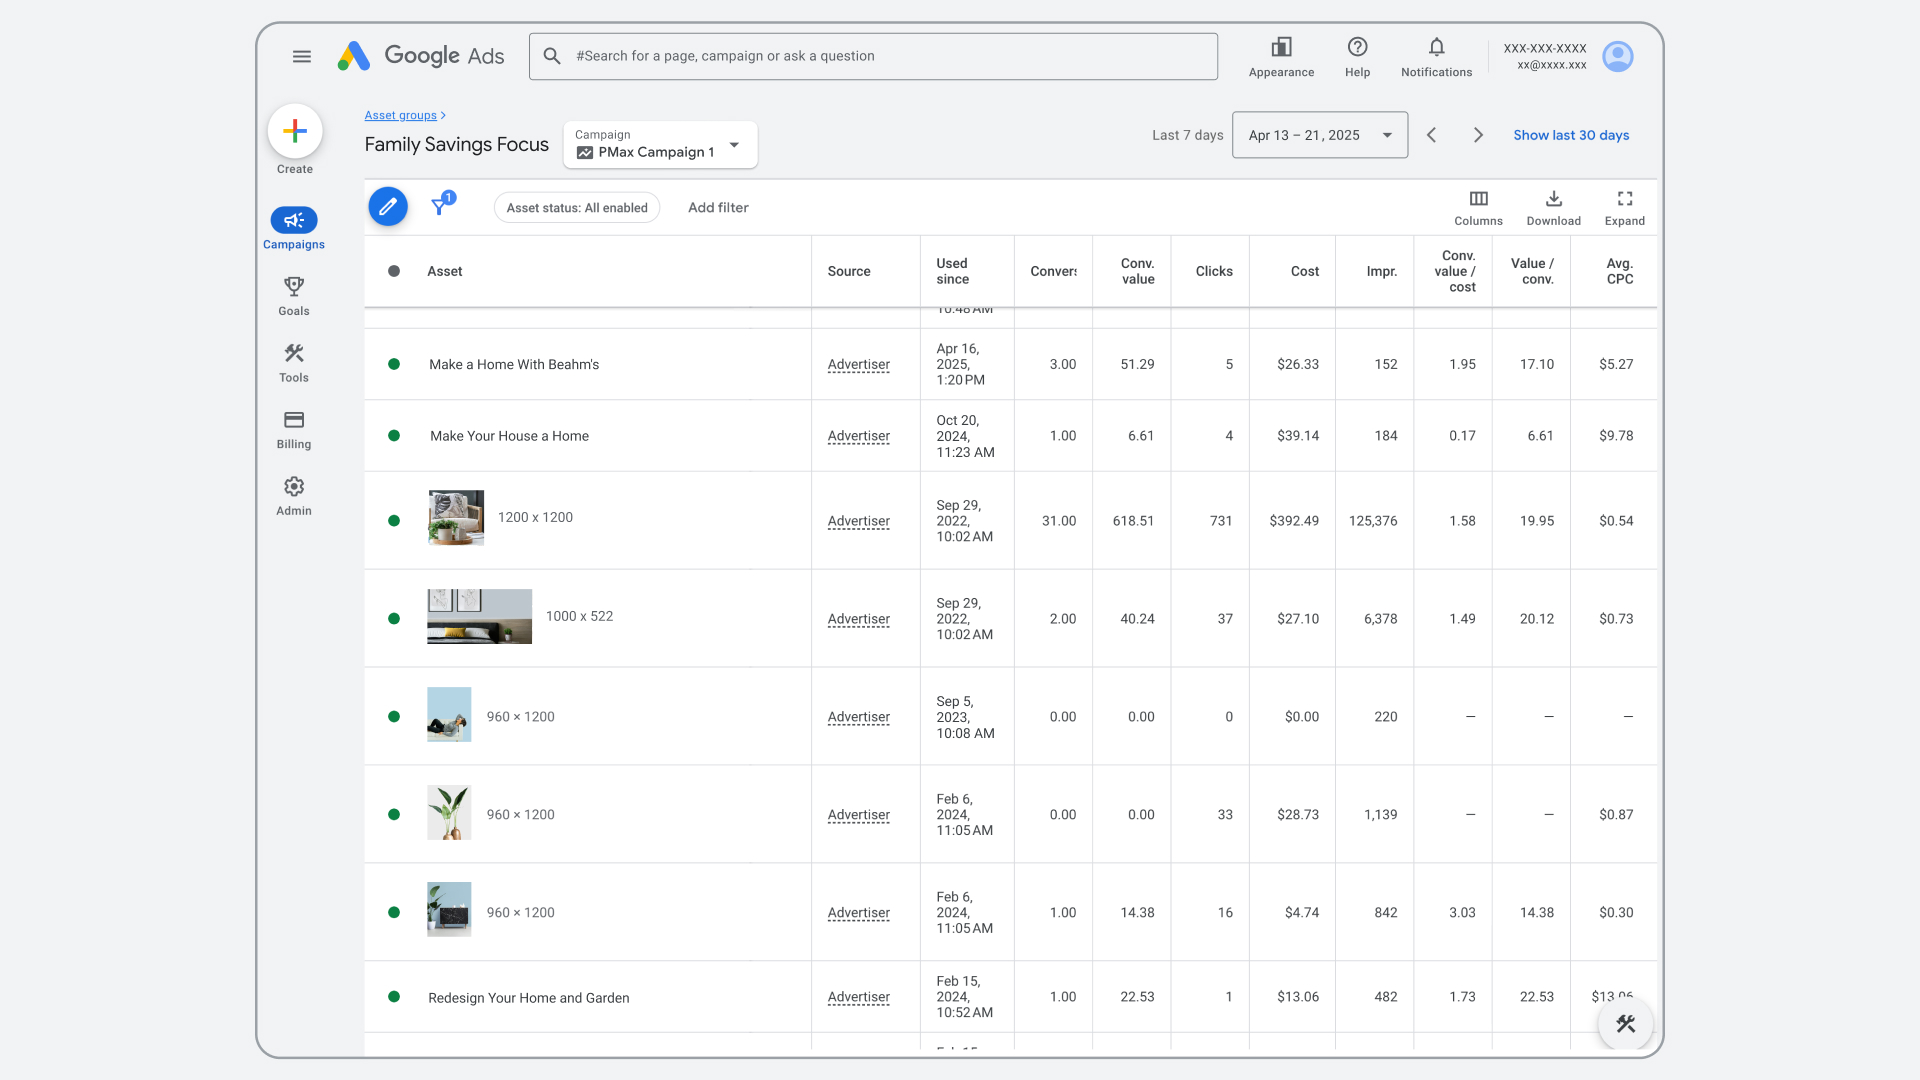Select Campaigns in the sidebar
This screenshot has height=1080, width=1920.
click(293, 228)
